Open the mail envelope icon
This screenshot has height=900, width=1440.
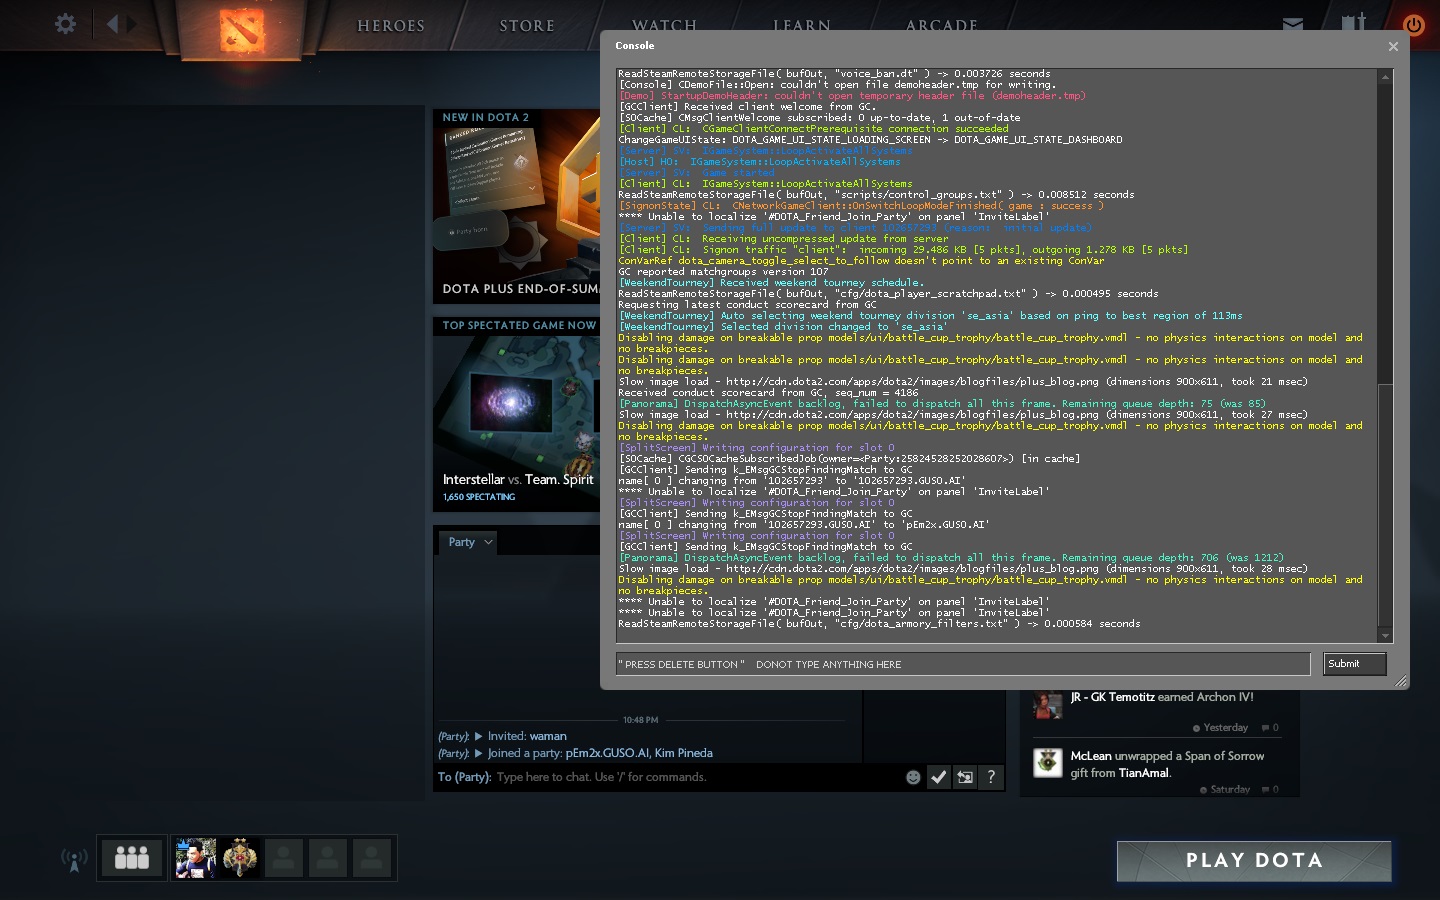coord(1293,23)
